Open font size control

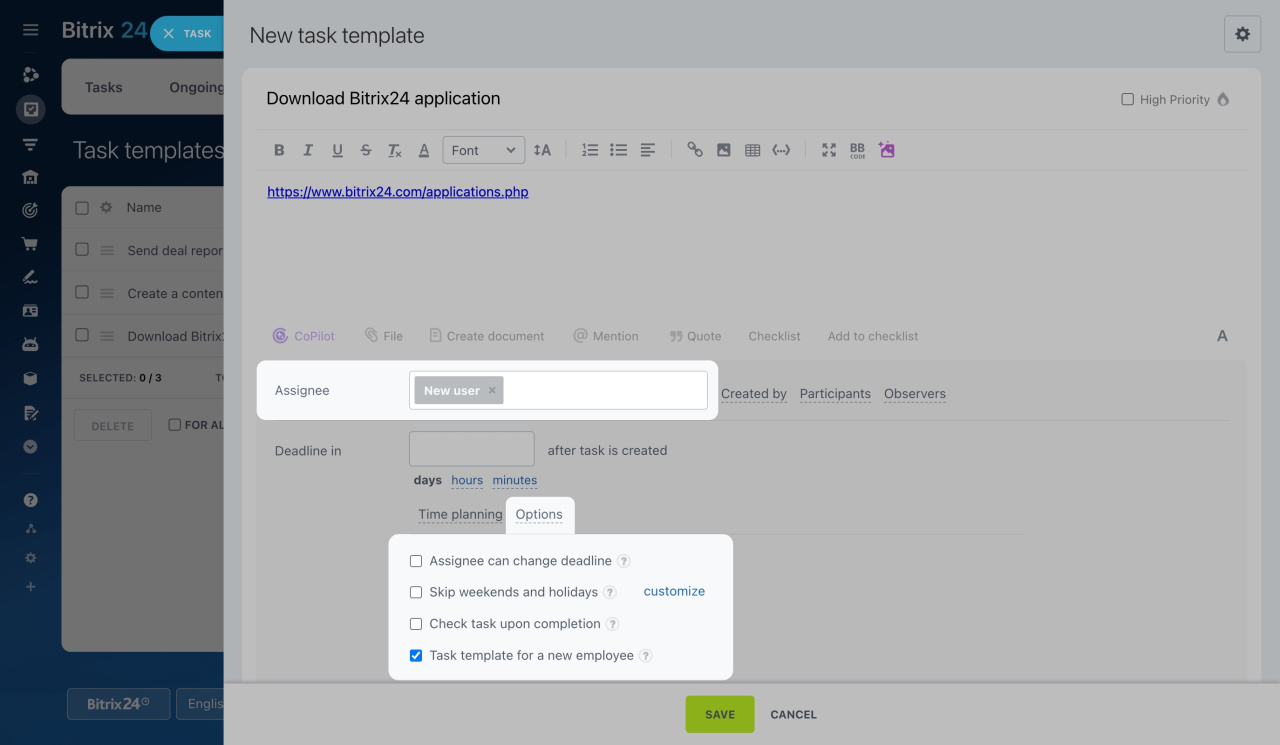(542, 150)
